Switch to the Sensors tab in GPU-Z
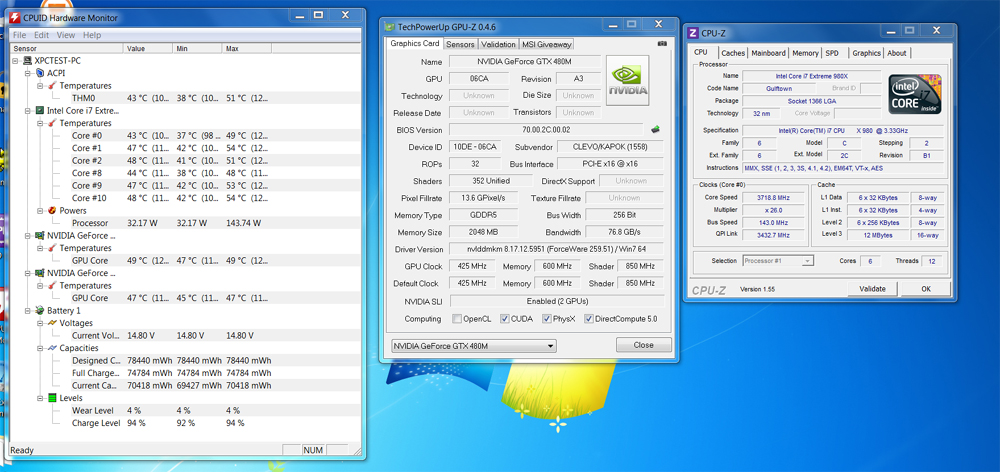The height and width of the screenshot is (472, 1000). click(x=460, y=45)
